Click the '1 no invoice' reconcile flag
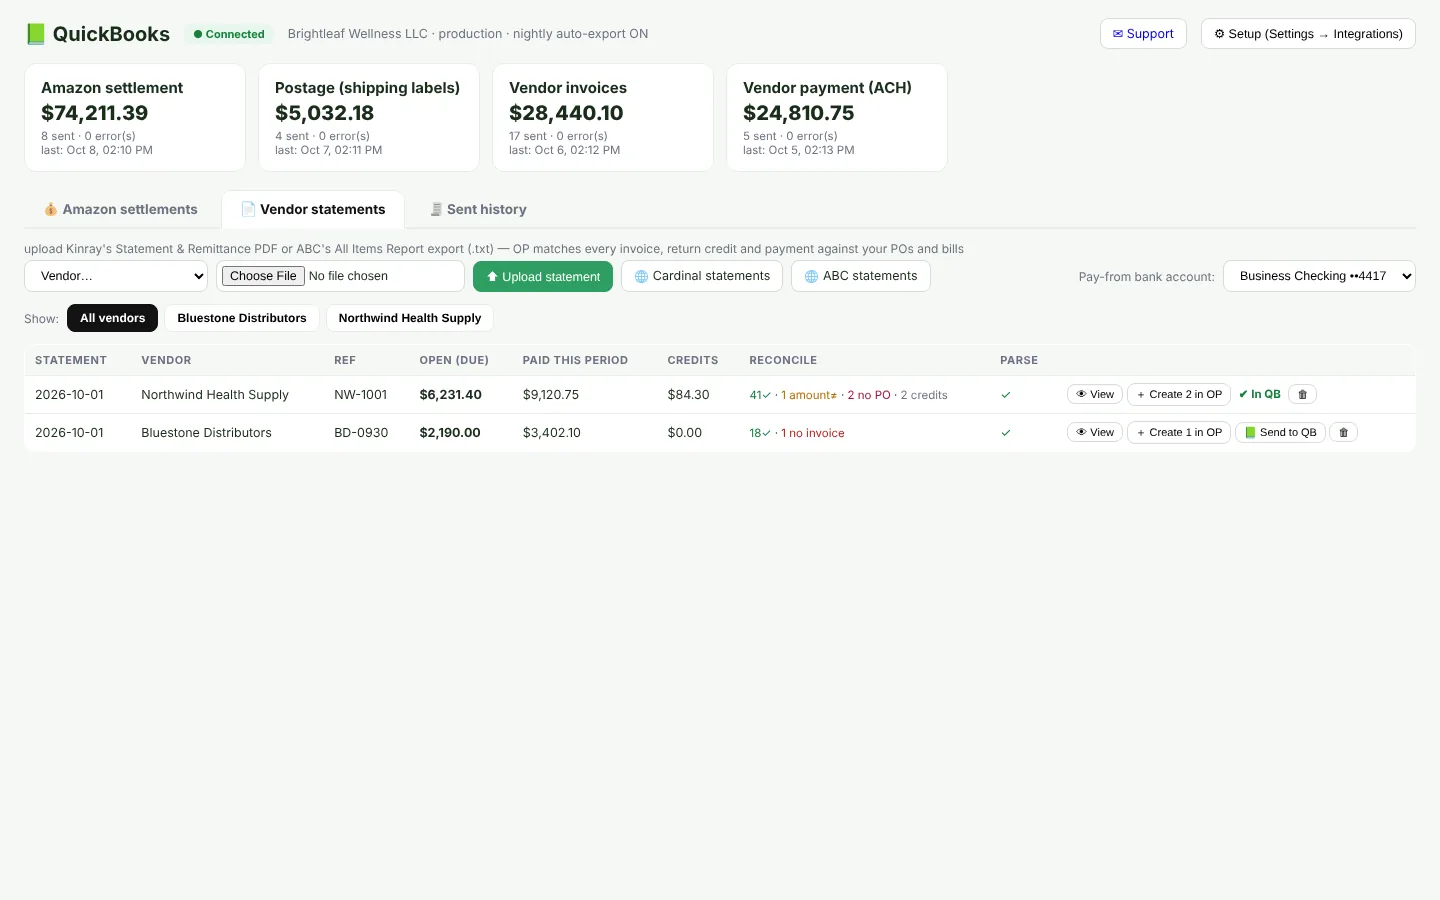Screen dimensions: 1440x900 (x=813, y=433)
